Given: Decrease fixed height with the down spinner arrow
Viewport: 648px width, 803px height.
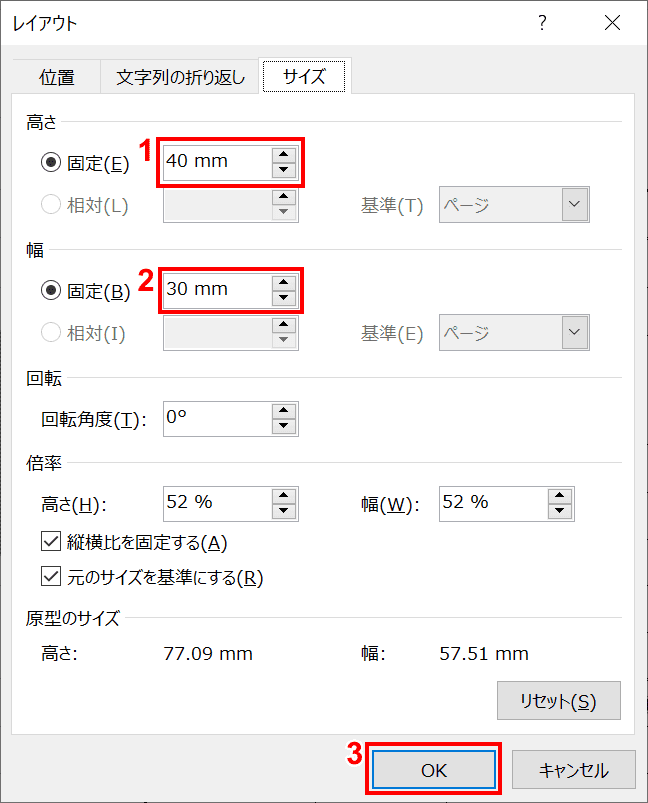Looking at the screenshot, I should click(x=284, y=170).
